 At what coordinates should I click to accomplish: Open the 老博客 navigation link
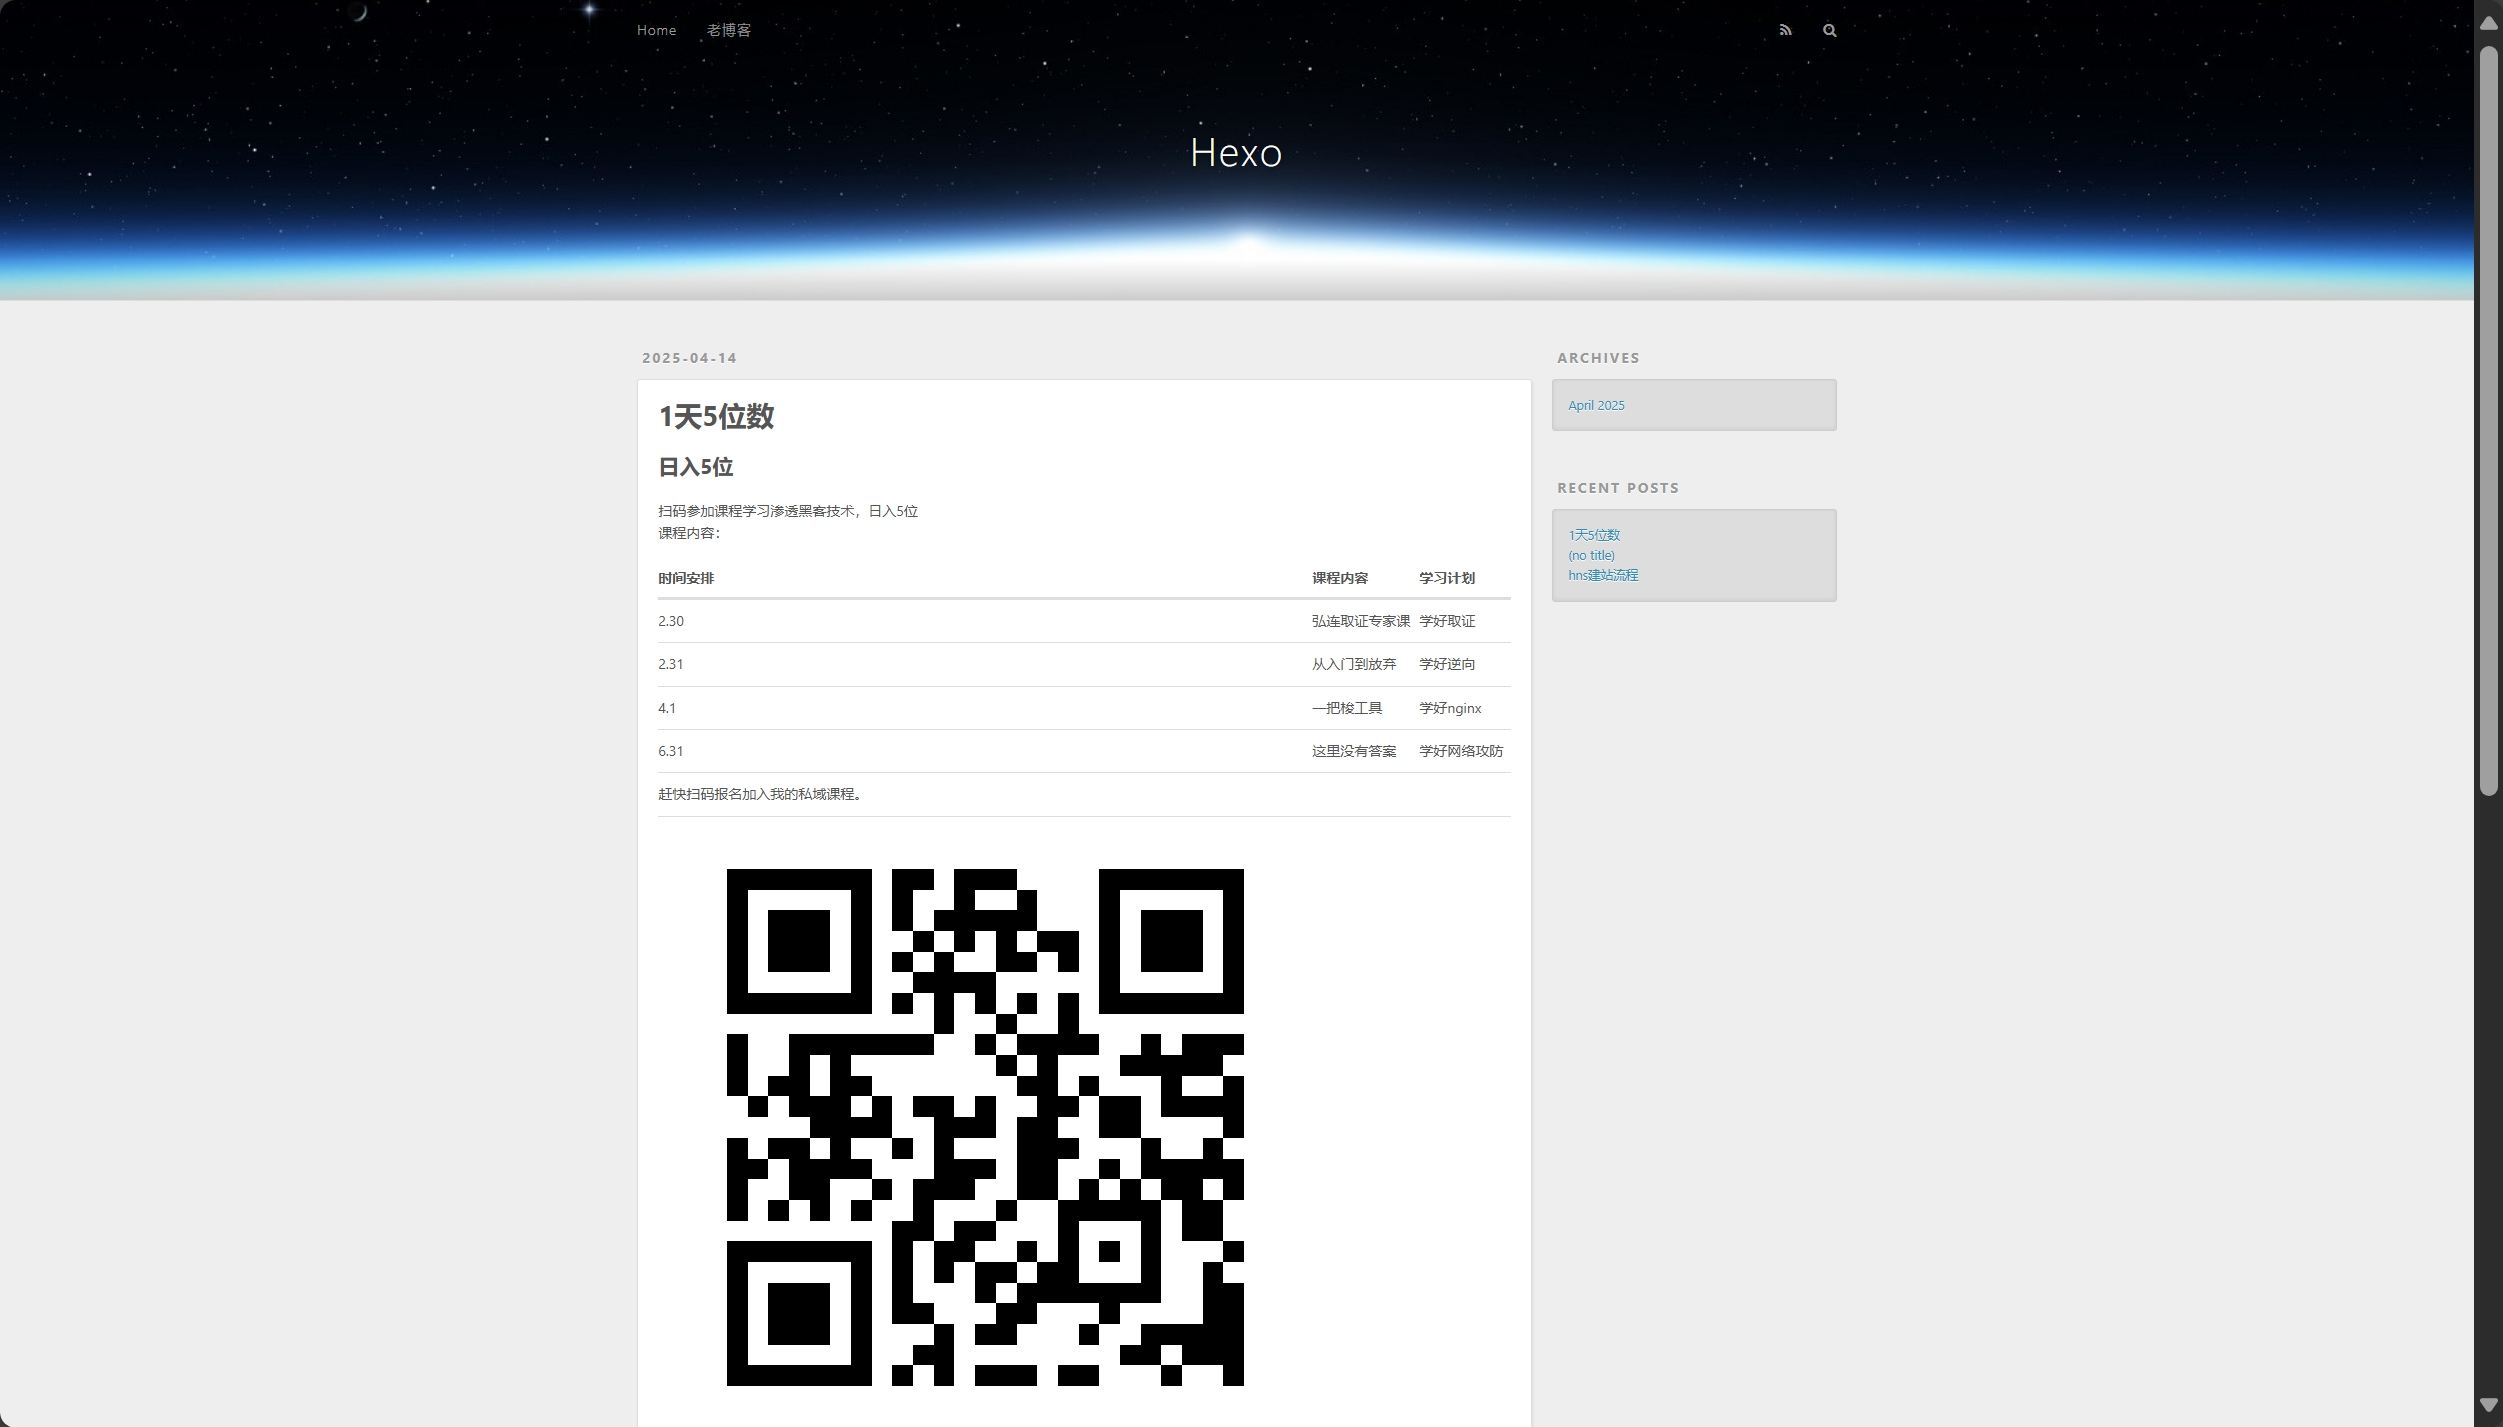(729, 30)
